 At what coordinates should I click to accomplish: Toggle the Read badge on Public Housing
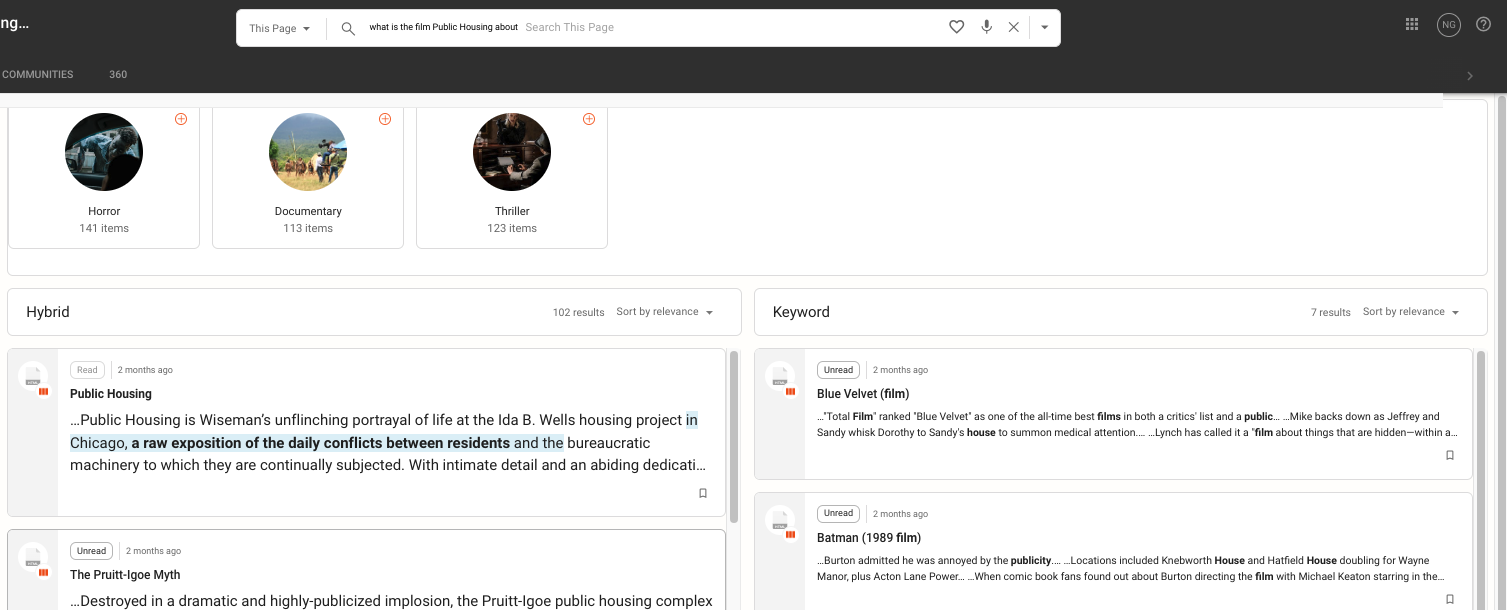(x=88, y=370)
